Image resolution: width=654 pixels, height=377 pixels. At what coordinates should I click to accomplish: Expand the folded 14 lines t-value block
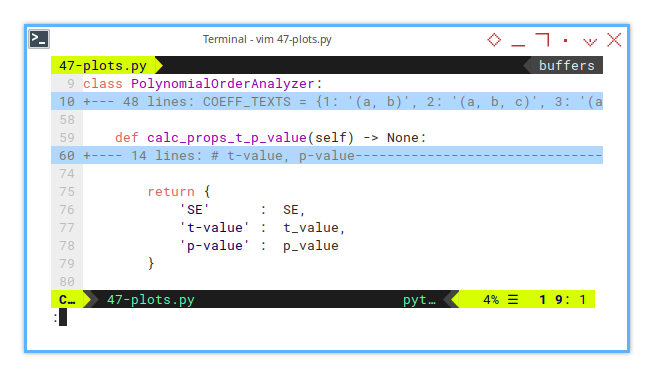tap(327, 155)
